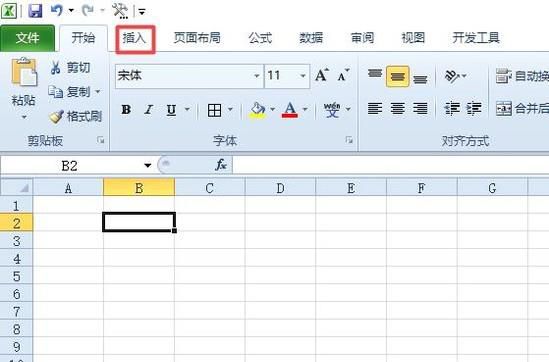
Task: Increase indent icon
Action: 474,109
